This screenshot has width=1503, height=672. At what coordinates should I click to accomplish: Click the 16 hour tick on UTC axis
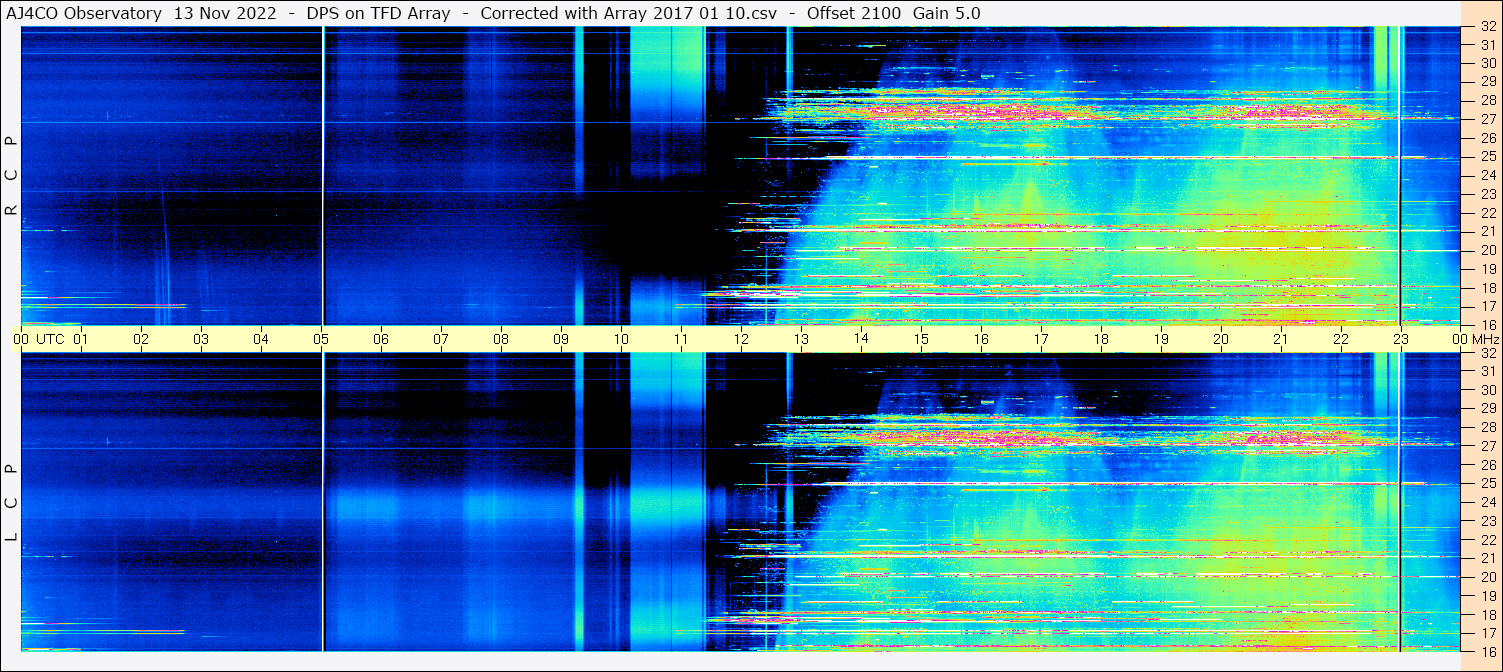coord(981,339)
